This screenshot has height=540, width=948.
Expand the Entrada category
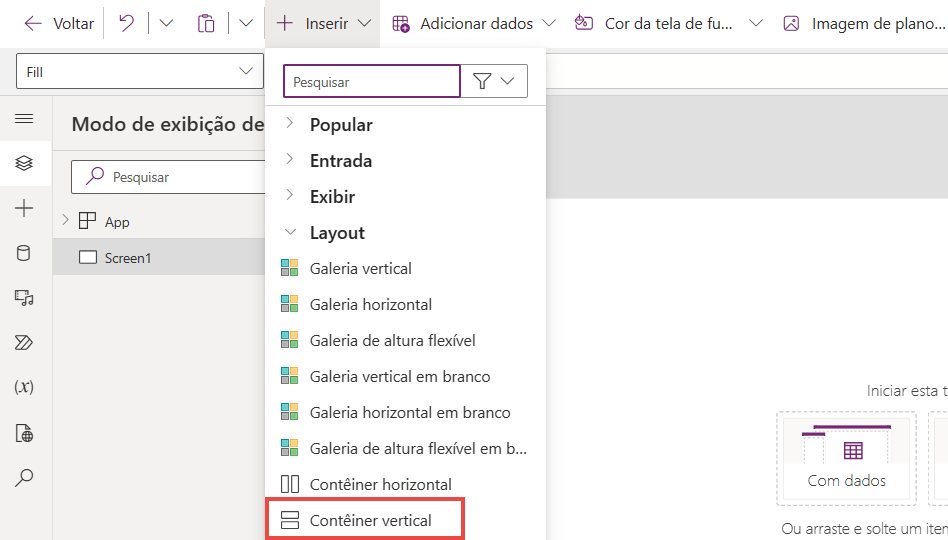click(x=290, y=160)
